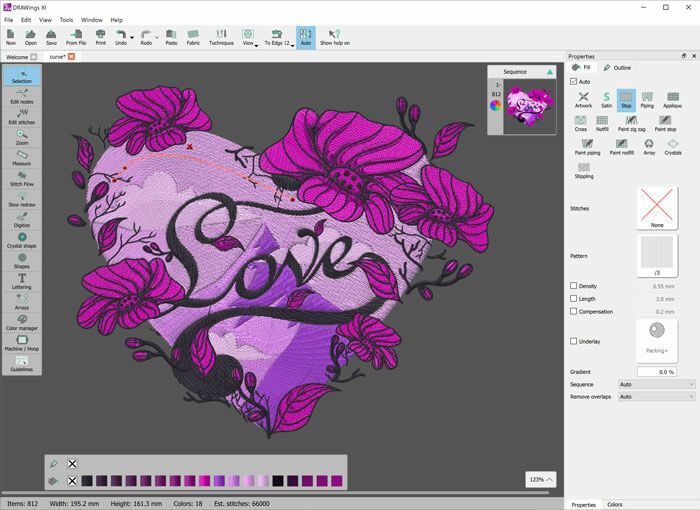Open the rainbow color wheel in Sequence
Image resolution: width=700 pixels, height=510 pixels.
[496, 105]
